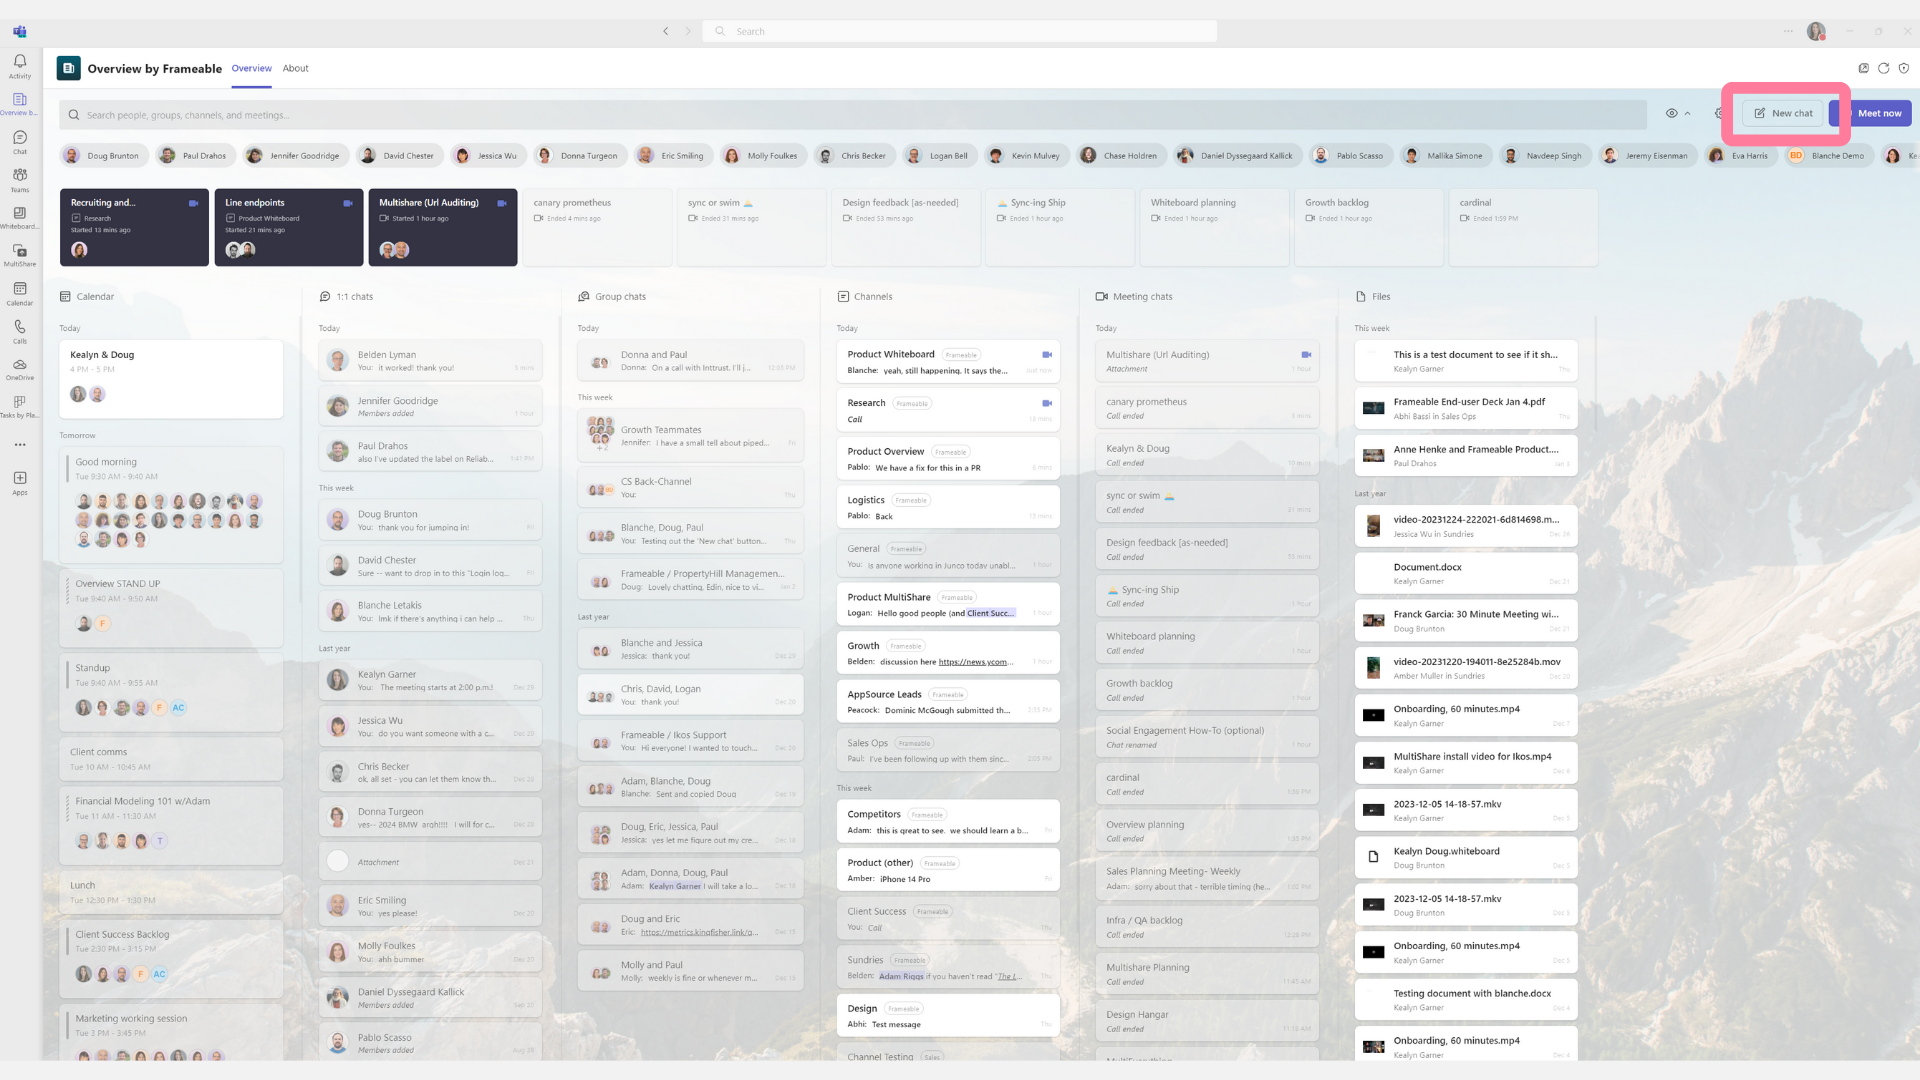
Task: Click the New chat button
Action: [1785, 113]
